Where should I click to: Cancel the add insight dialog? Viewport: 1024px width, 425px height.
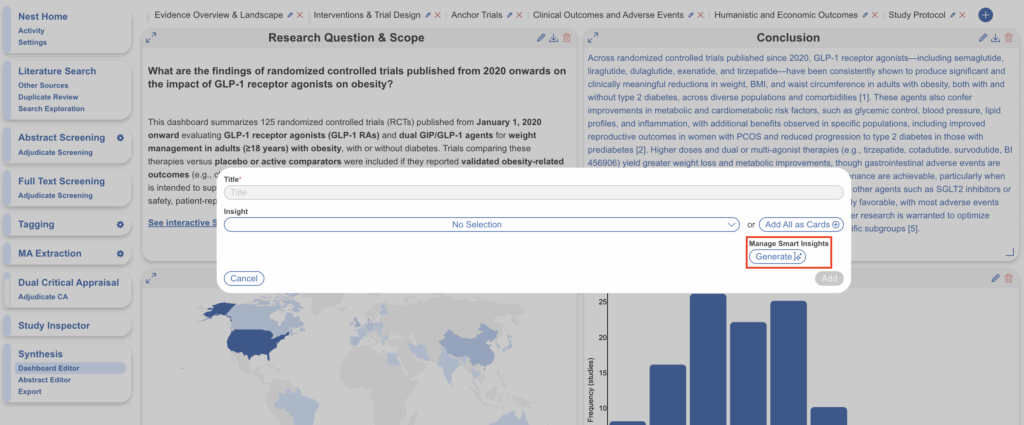[244, 278]
